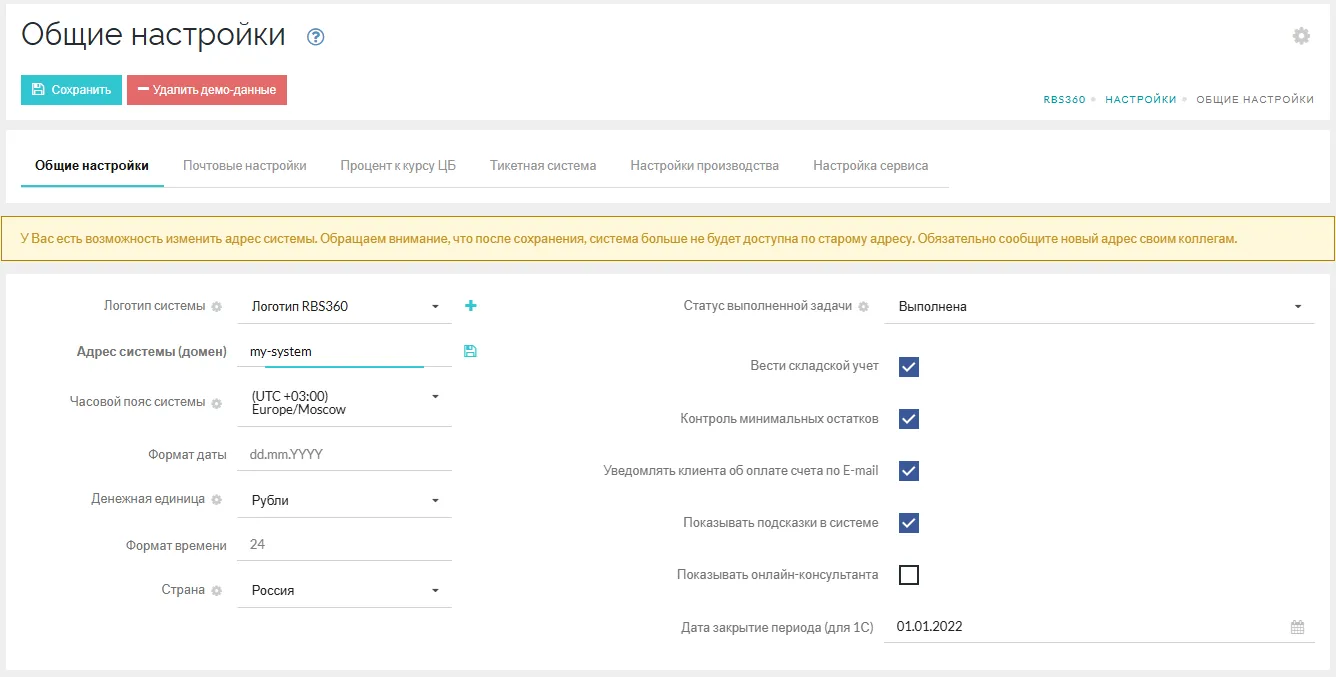Click gear icon next to Статус выполненной задачи

click(863, 307)
